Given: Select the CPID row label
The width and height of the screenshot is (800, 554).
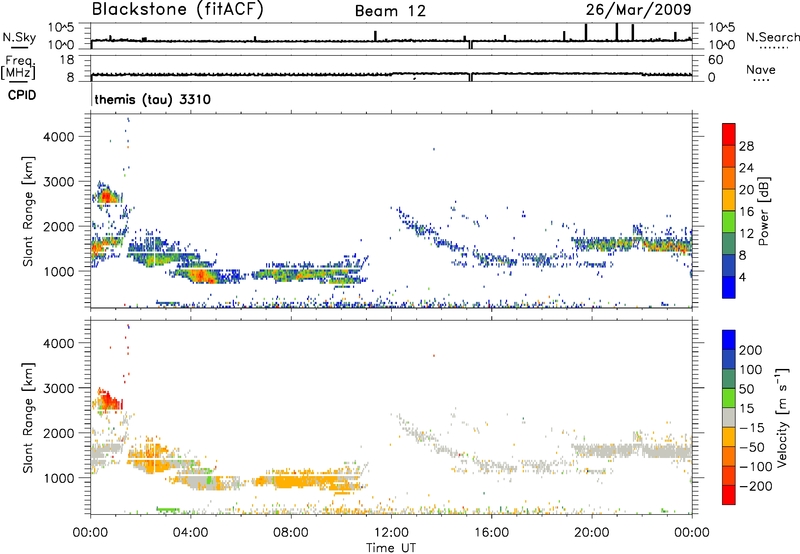Looking at the screenshot, I should pyautogui.click(x=22, y=95).
